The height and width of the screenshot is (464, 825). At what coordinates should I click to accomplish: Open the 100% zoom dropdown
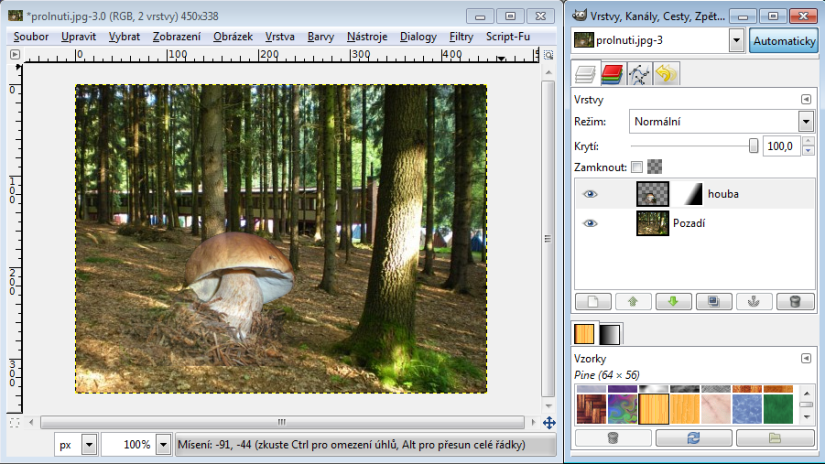[x=163, y=445]
